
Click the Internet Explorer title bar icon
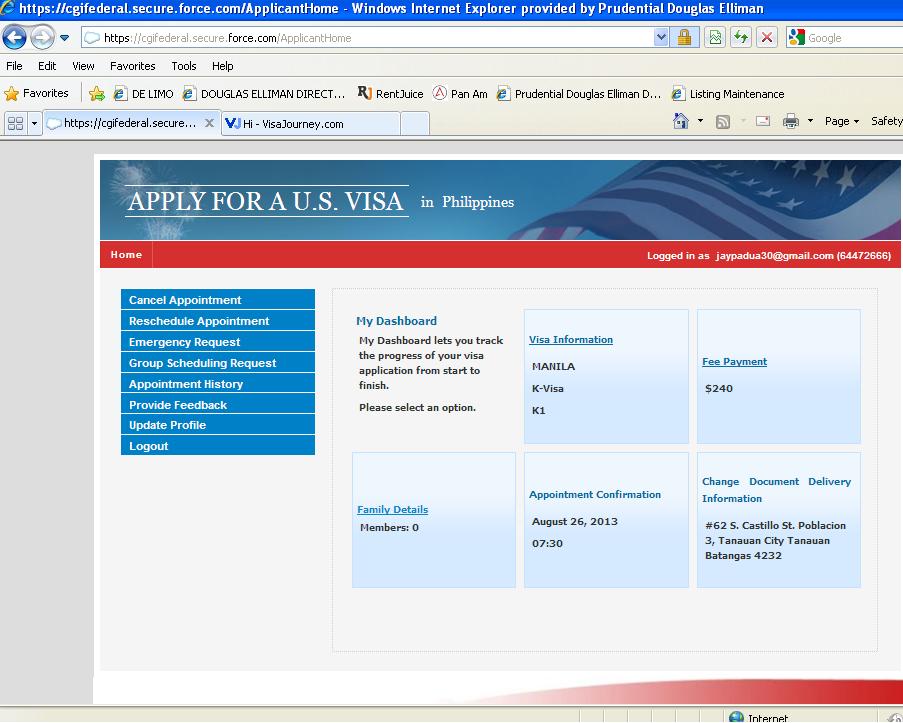[x=7, y=8]
